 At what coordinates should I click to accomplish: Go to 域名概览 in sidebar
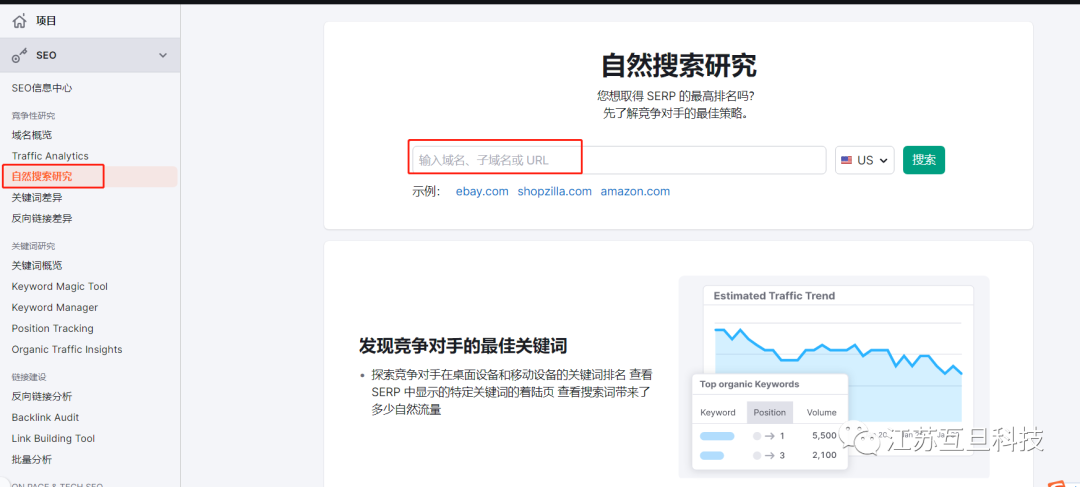32,135
